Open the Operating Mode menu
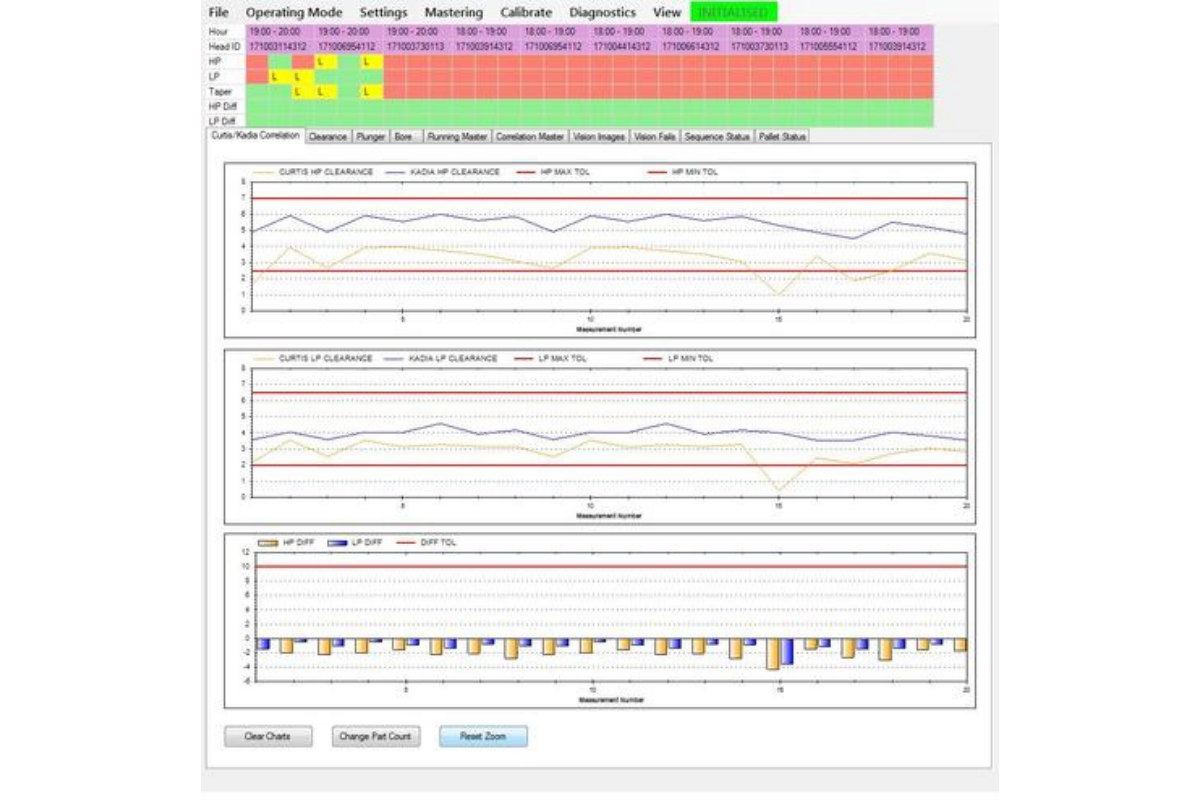1200x800 pixels. pyautogui.click(x=293, y=13)
